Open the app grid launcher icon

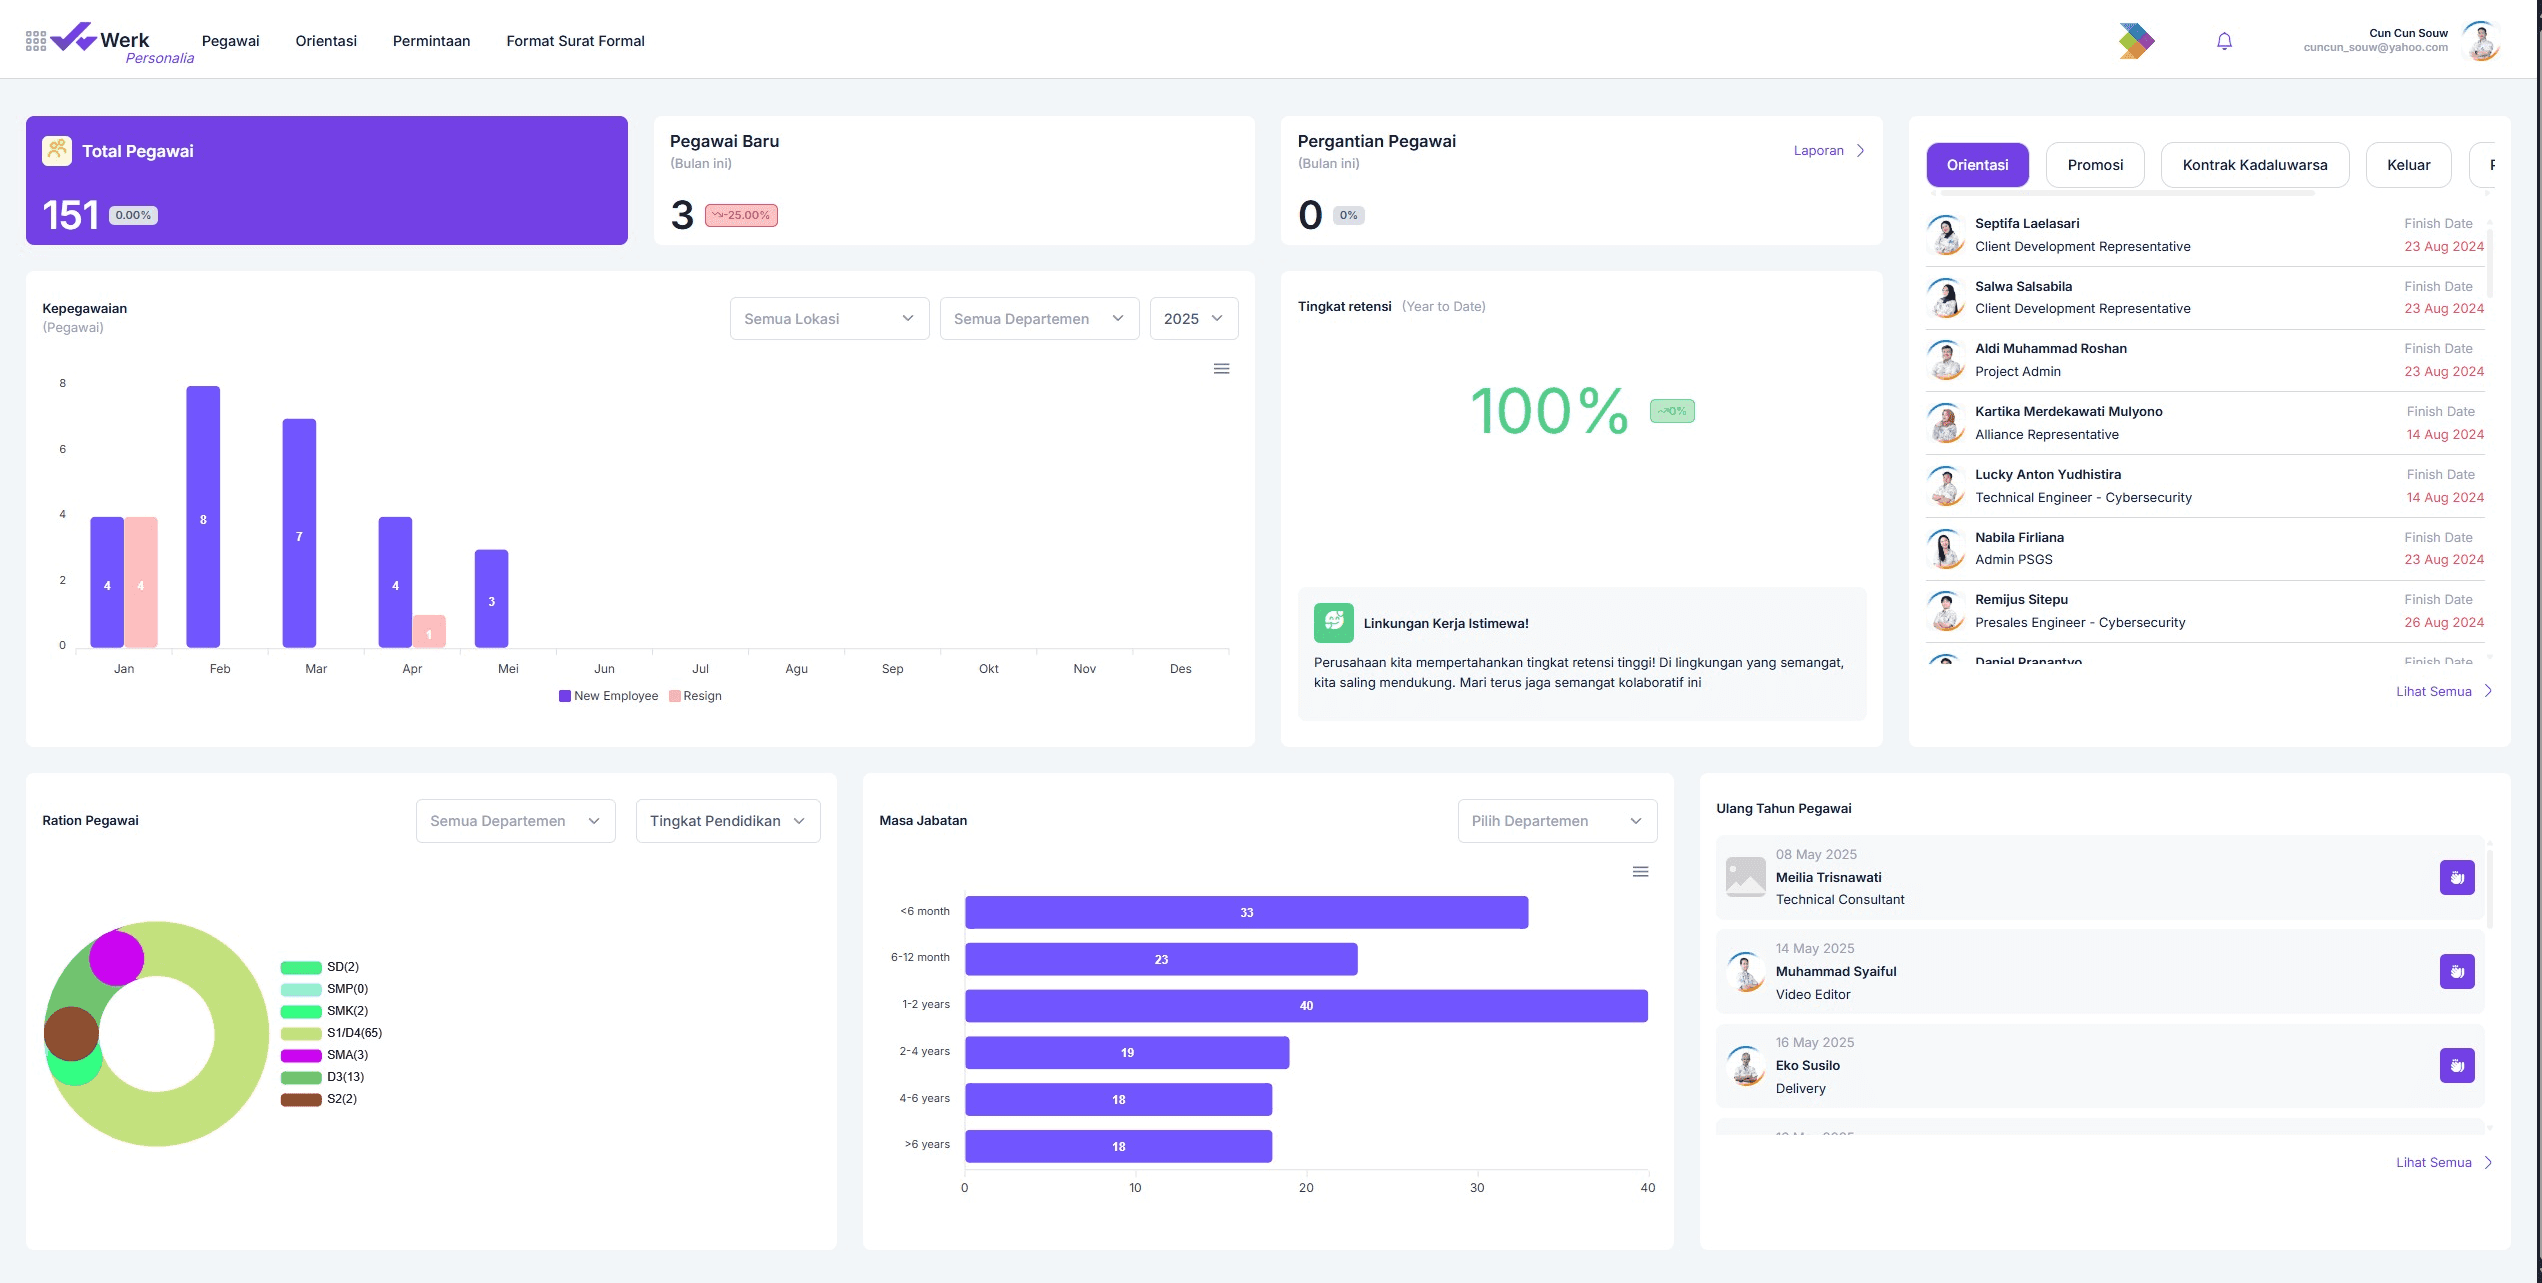tap(36, 41)
